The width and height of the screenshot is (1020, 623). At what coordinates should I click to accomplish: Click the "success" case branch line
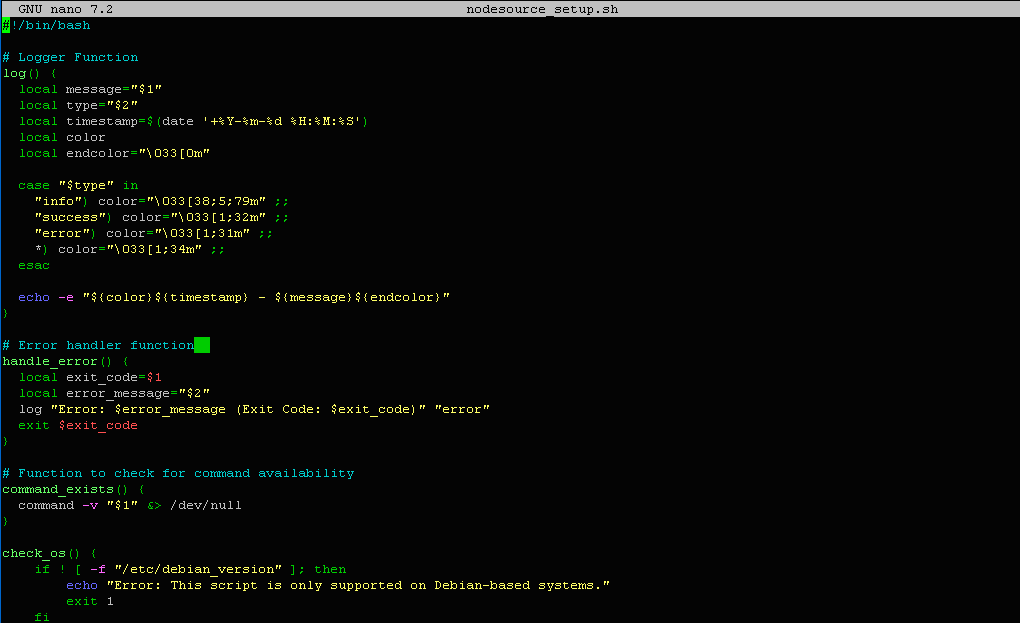point(160,217)
